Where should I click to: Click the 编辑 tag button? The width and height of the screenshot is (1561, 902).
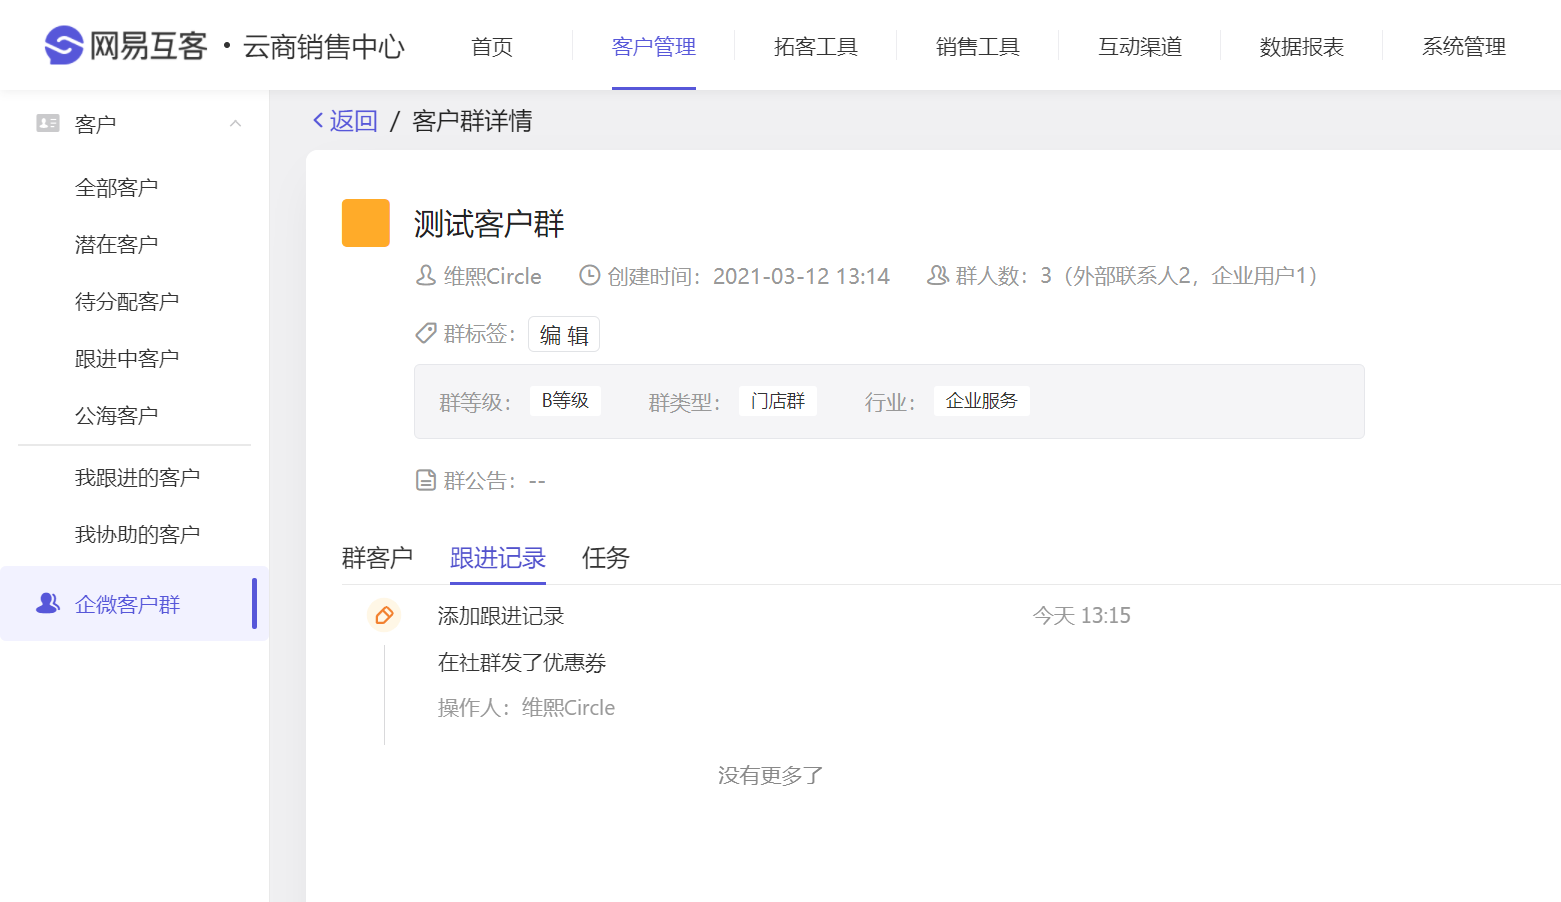click(x=564, y=335)
